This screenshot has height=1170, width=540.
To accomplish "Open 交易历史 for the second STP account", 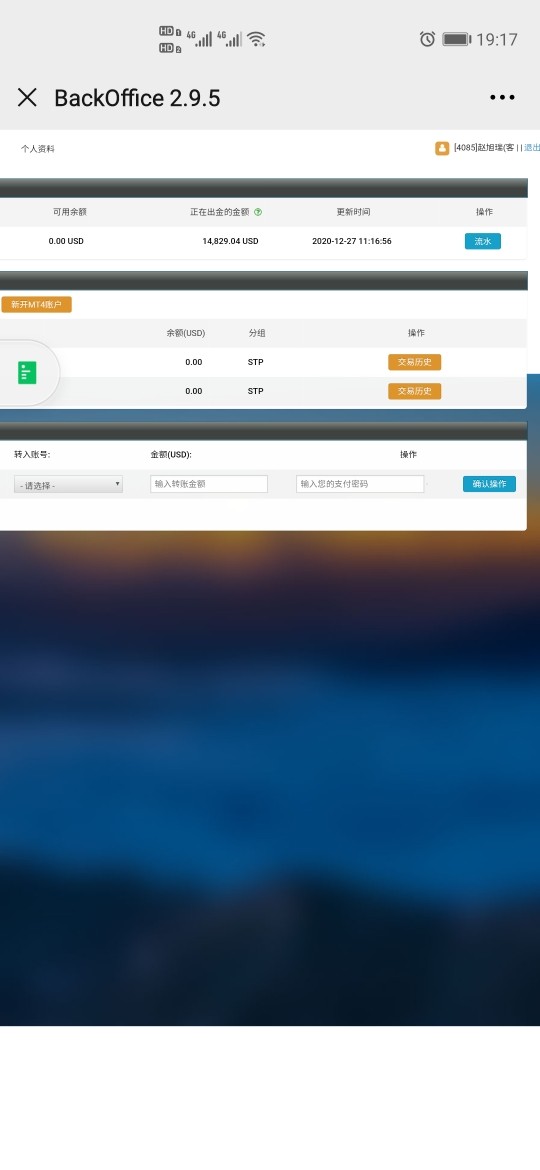I will 415,391.
